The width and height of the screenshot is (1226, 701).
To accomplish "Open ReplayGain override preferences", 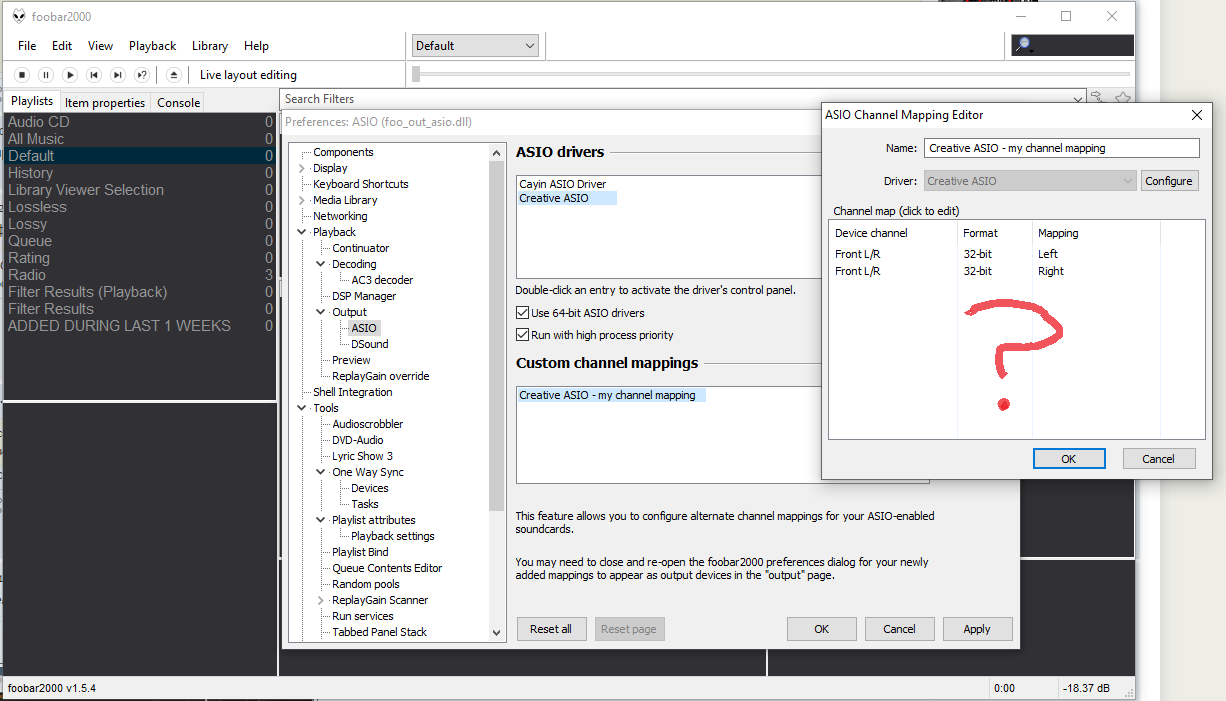I will (381, 376).
